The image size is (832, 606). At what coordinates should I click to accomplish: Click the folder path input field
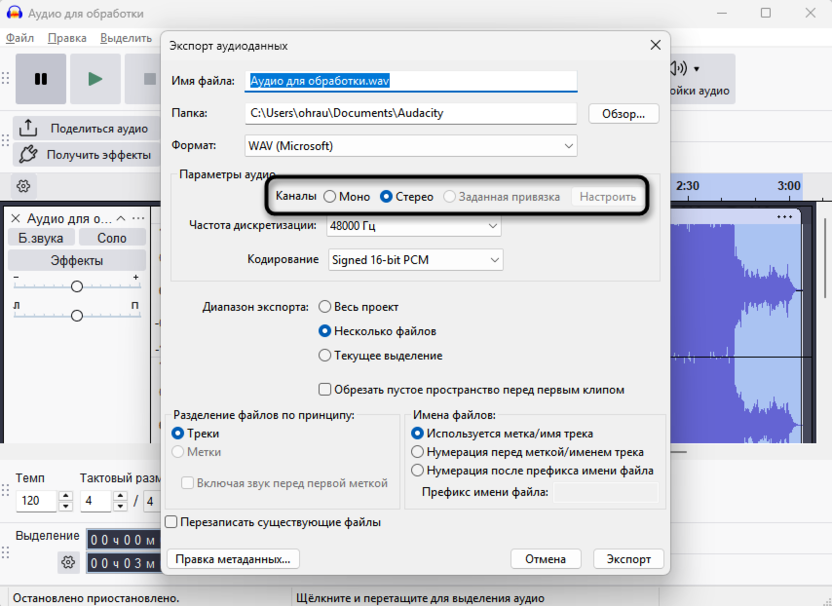(x=411, y=113)
